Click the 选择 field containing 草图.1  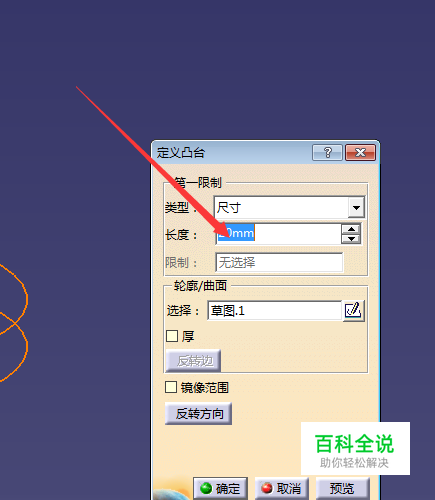coord(275,311)
